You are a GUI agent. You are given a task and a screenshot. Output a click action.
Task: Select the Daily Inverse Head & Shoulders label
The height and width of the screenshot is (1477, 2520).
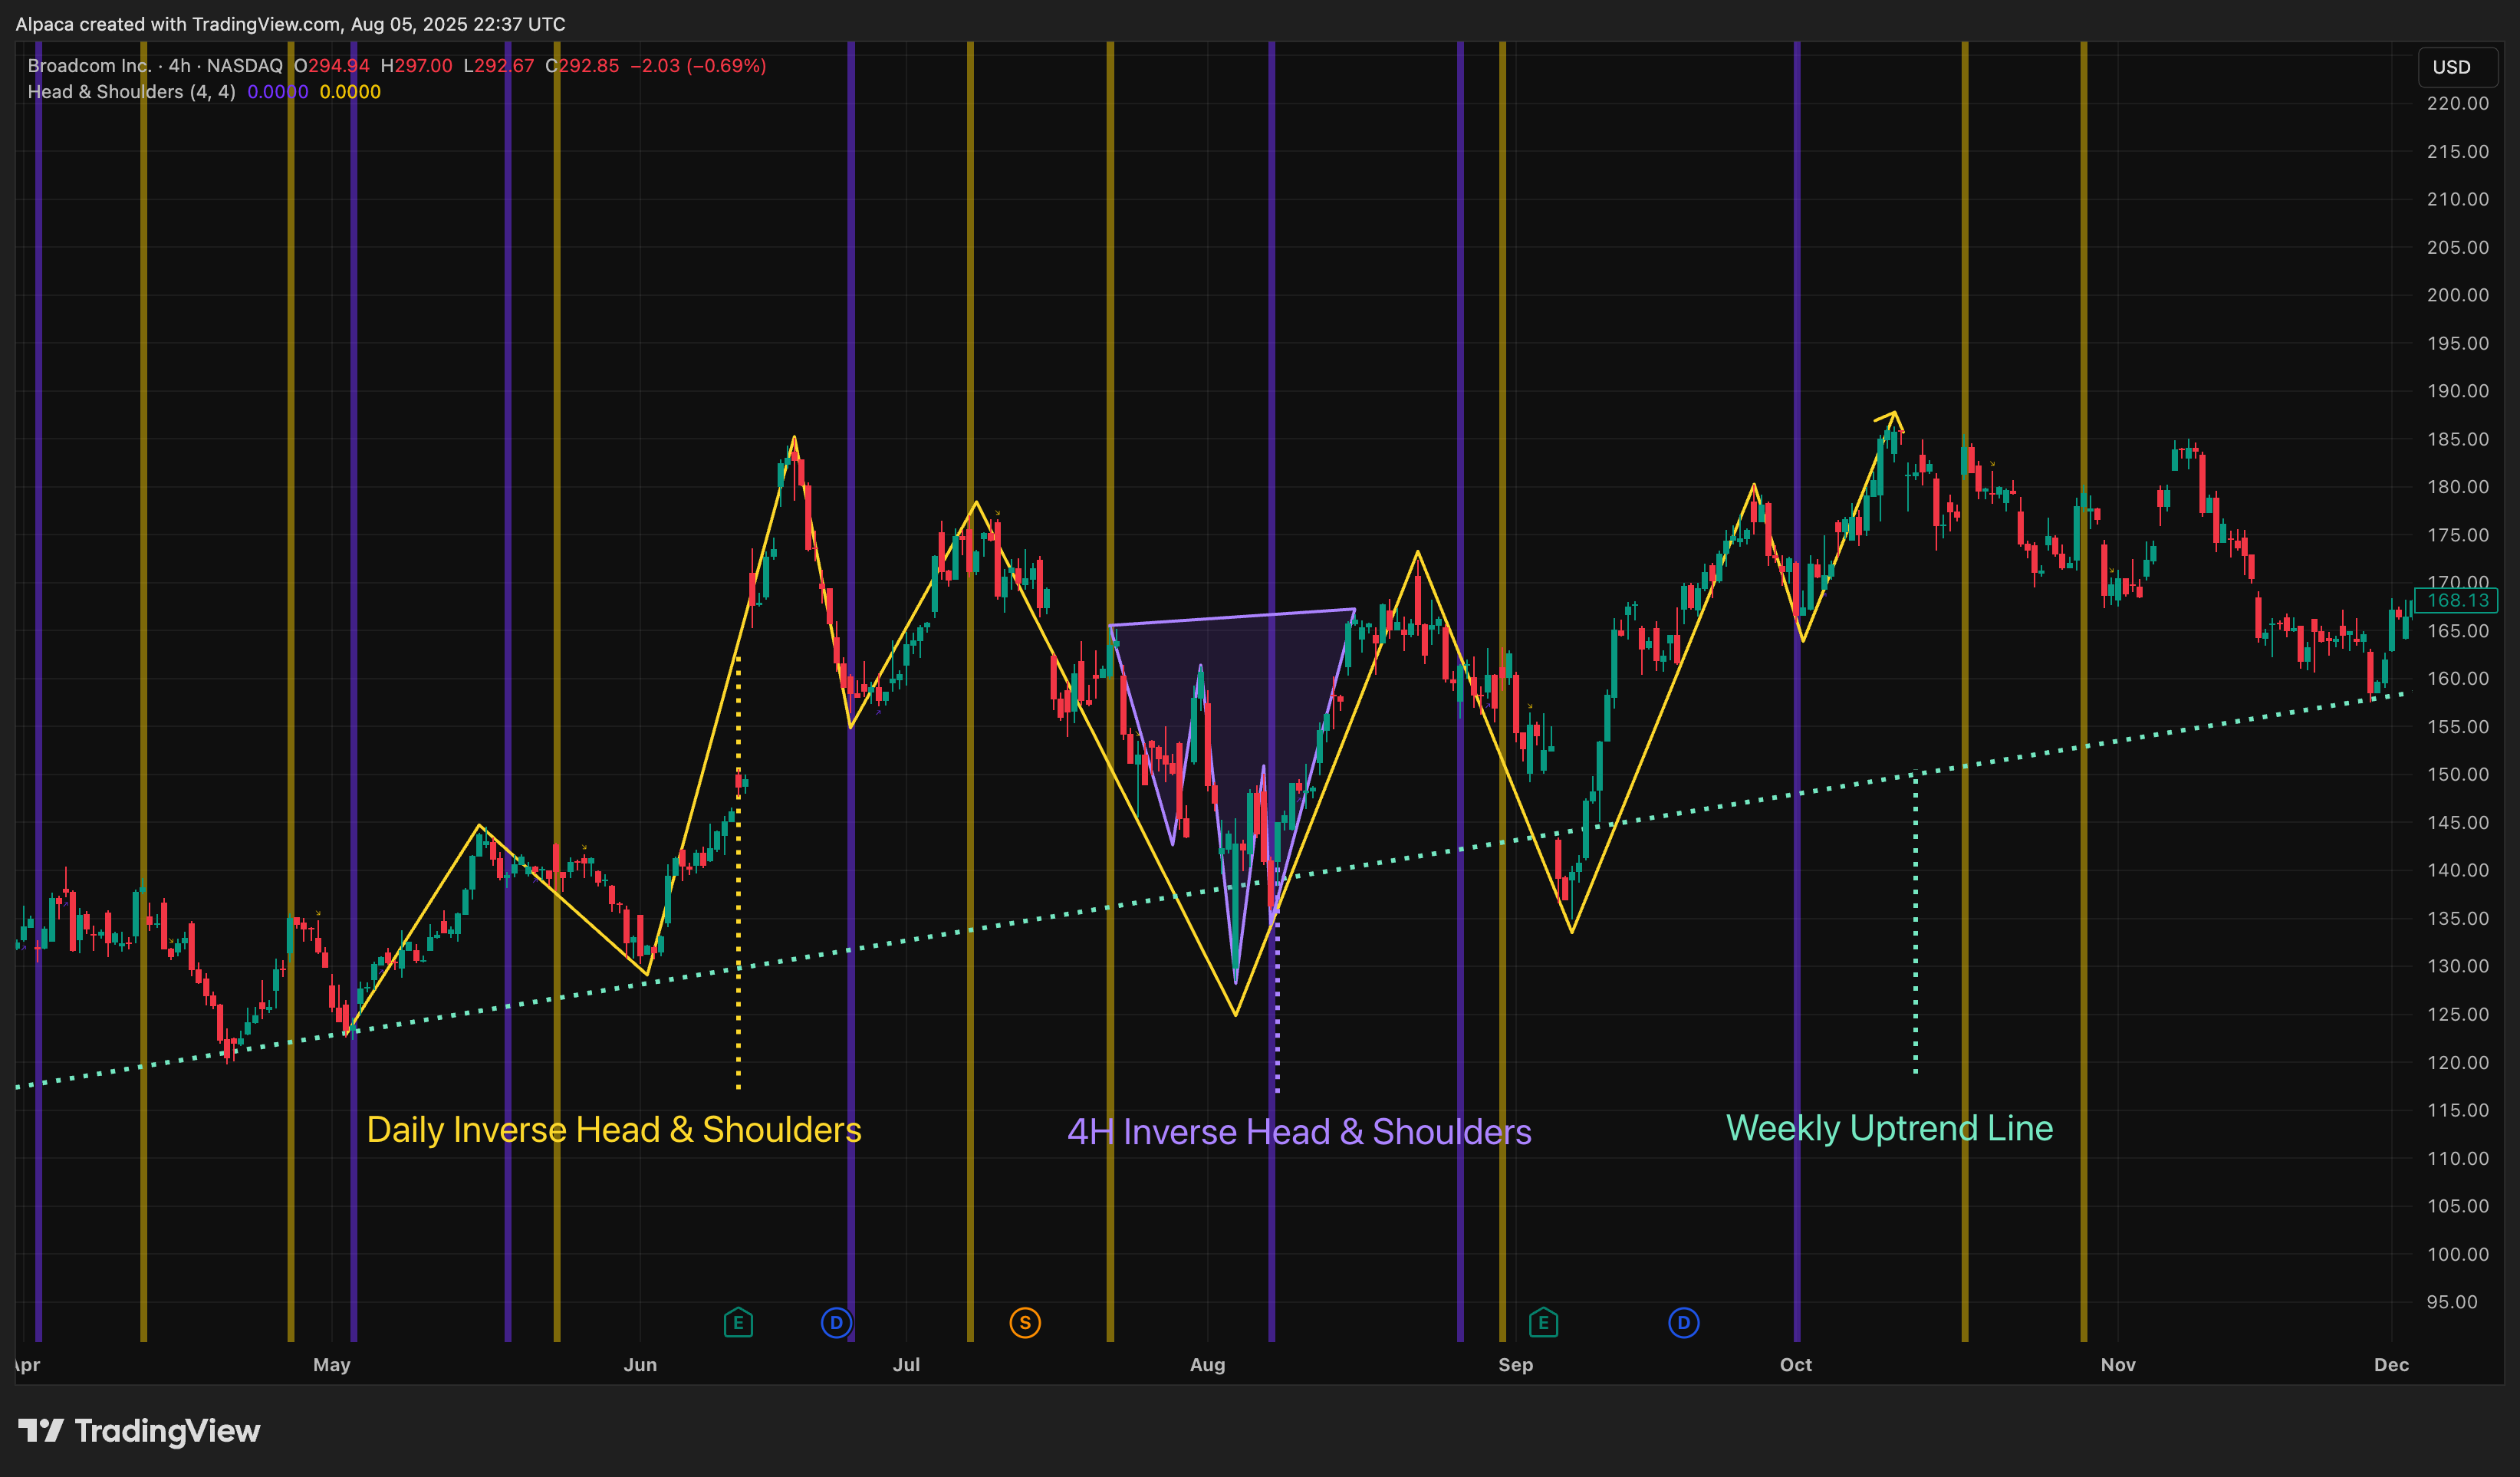(614, 1129)
